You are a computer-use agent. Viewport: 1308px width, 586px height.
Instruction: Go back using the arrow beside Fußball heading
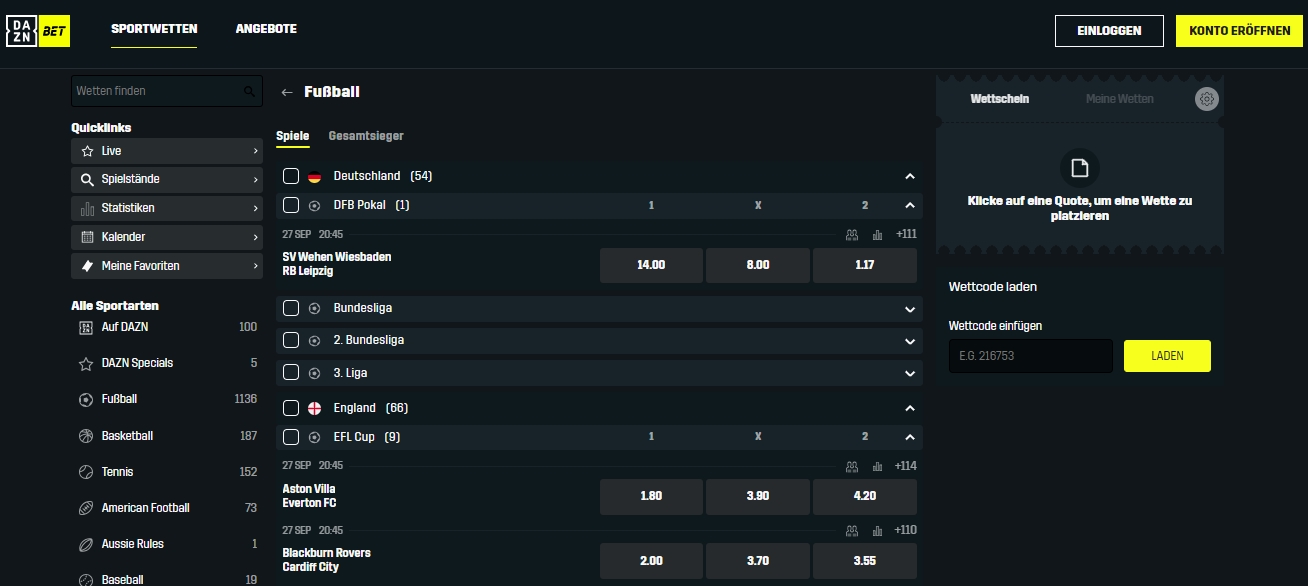click(x=287, y=92)
